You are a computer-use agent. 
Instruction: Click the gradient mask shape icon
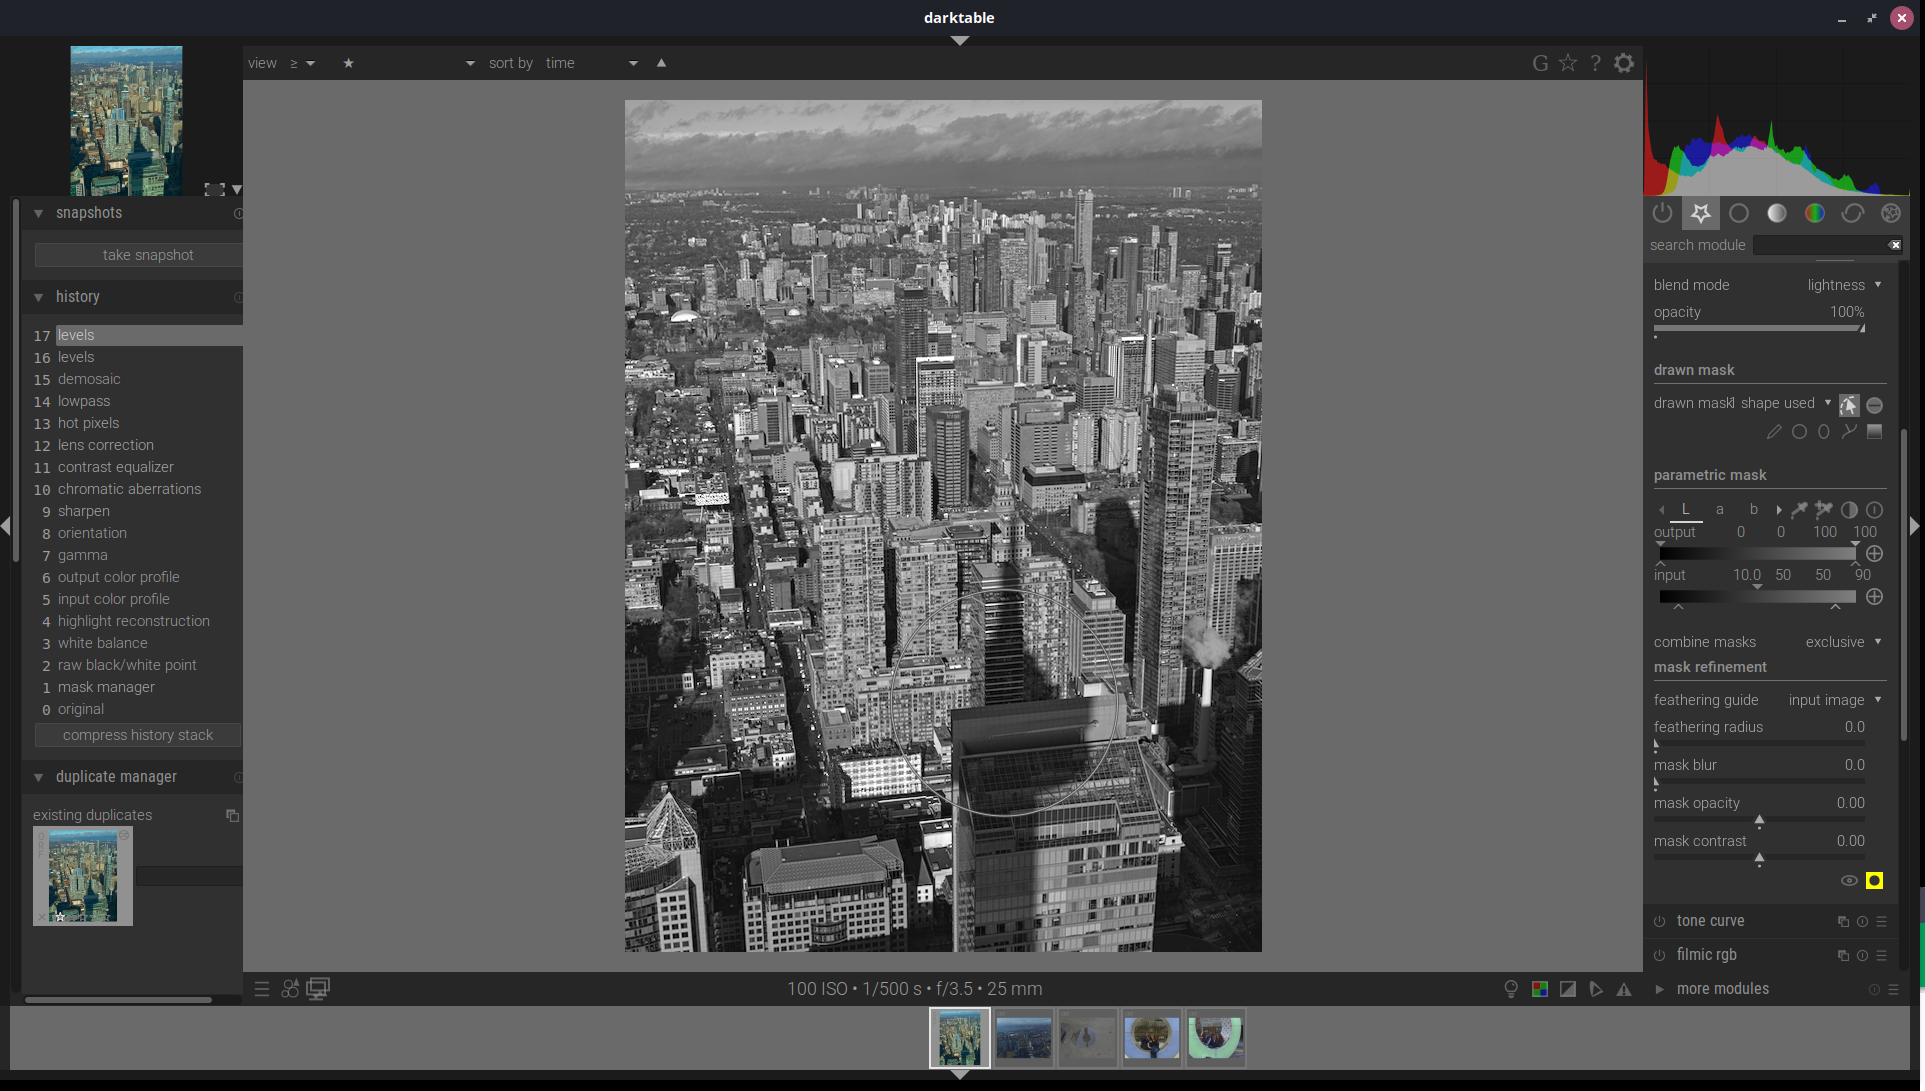tap(1875, 432)
